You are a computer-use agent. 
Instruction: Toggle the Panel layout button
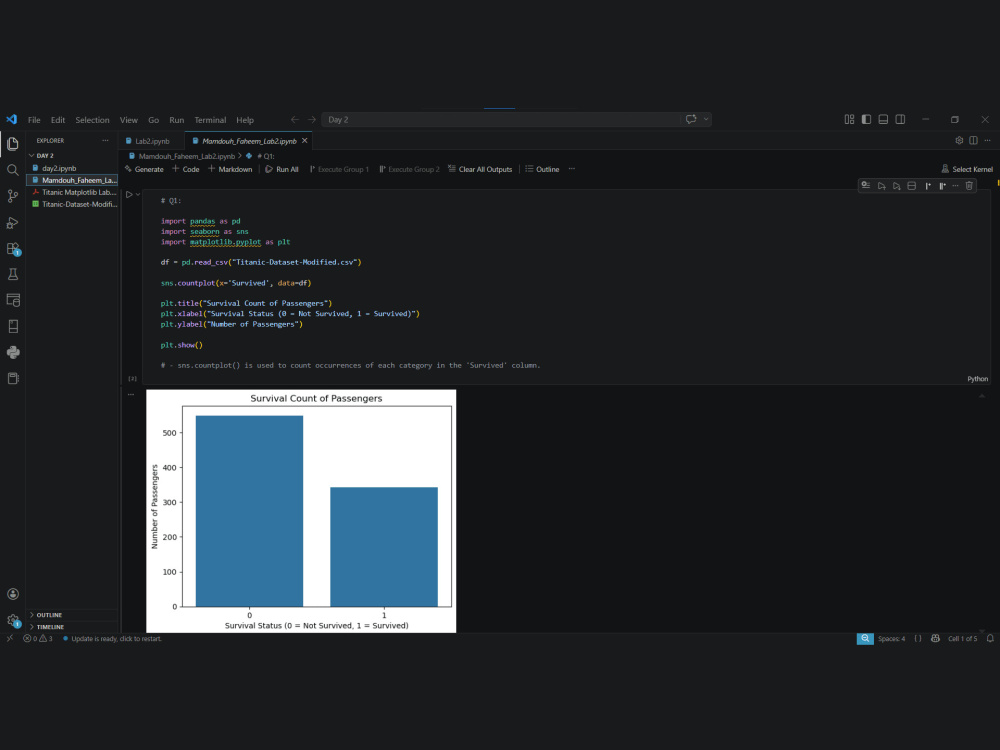pos(883,119)
